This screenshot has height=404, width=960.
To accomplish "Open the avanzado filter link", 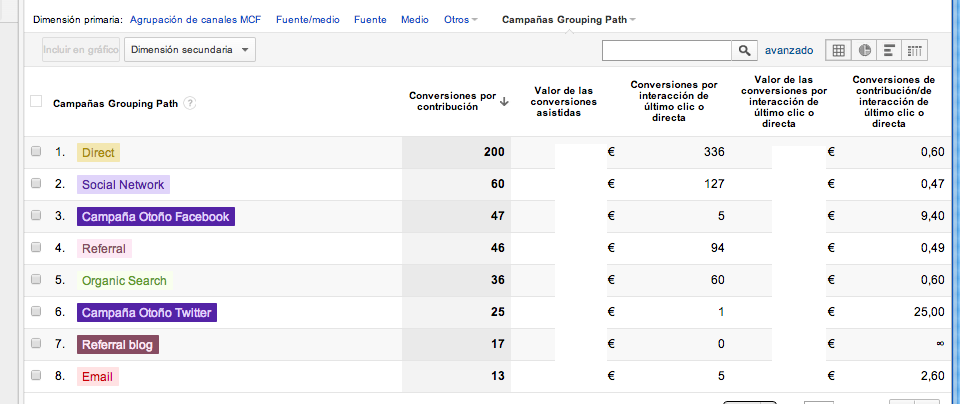I will point(789,50).
